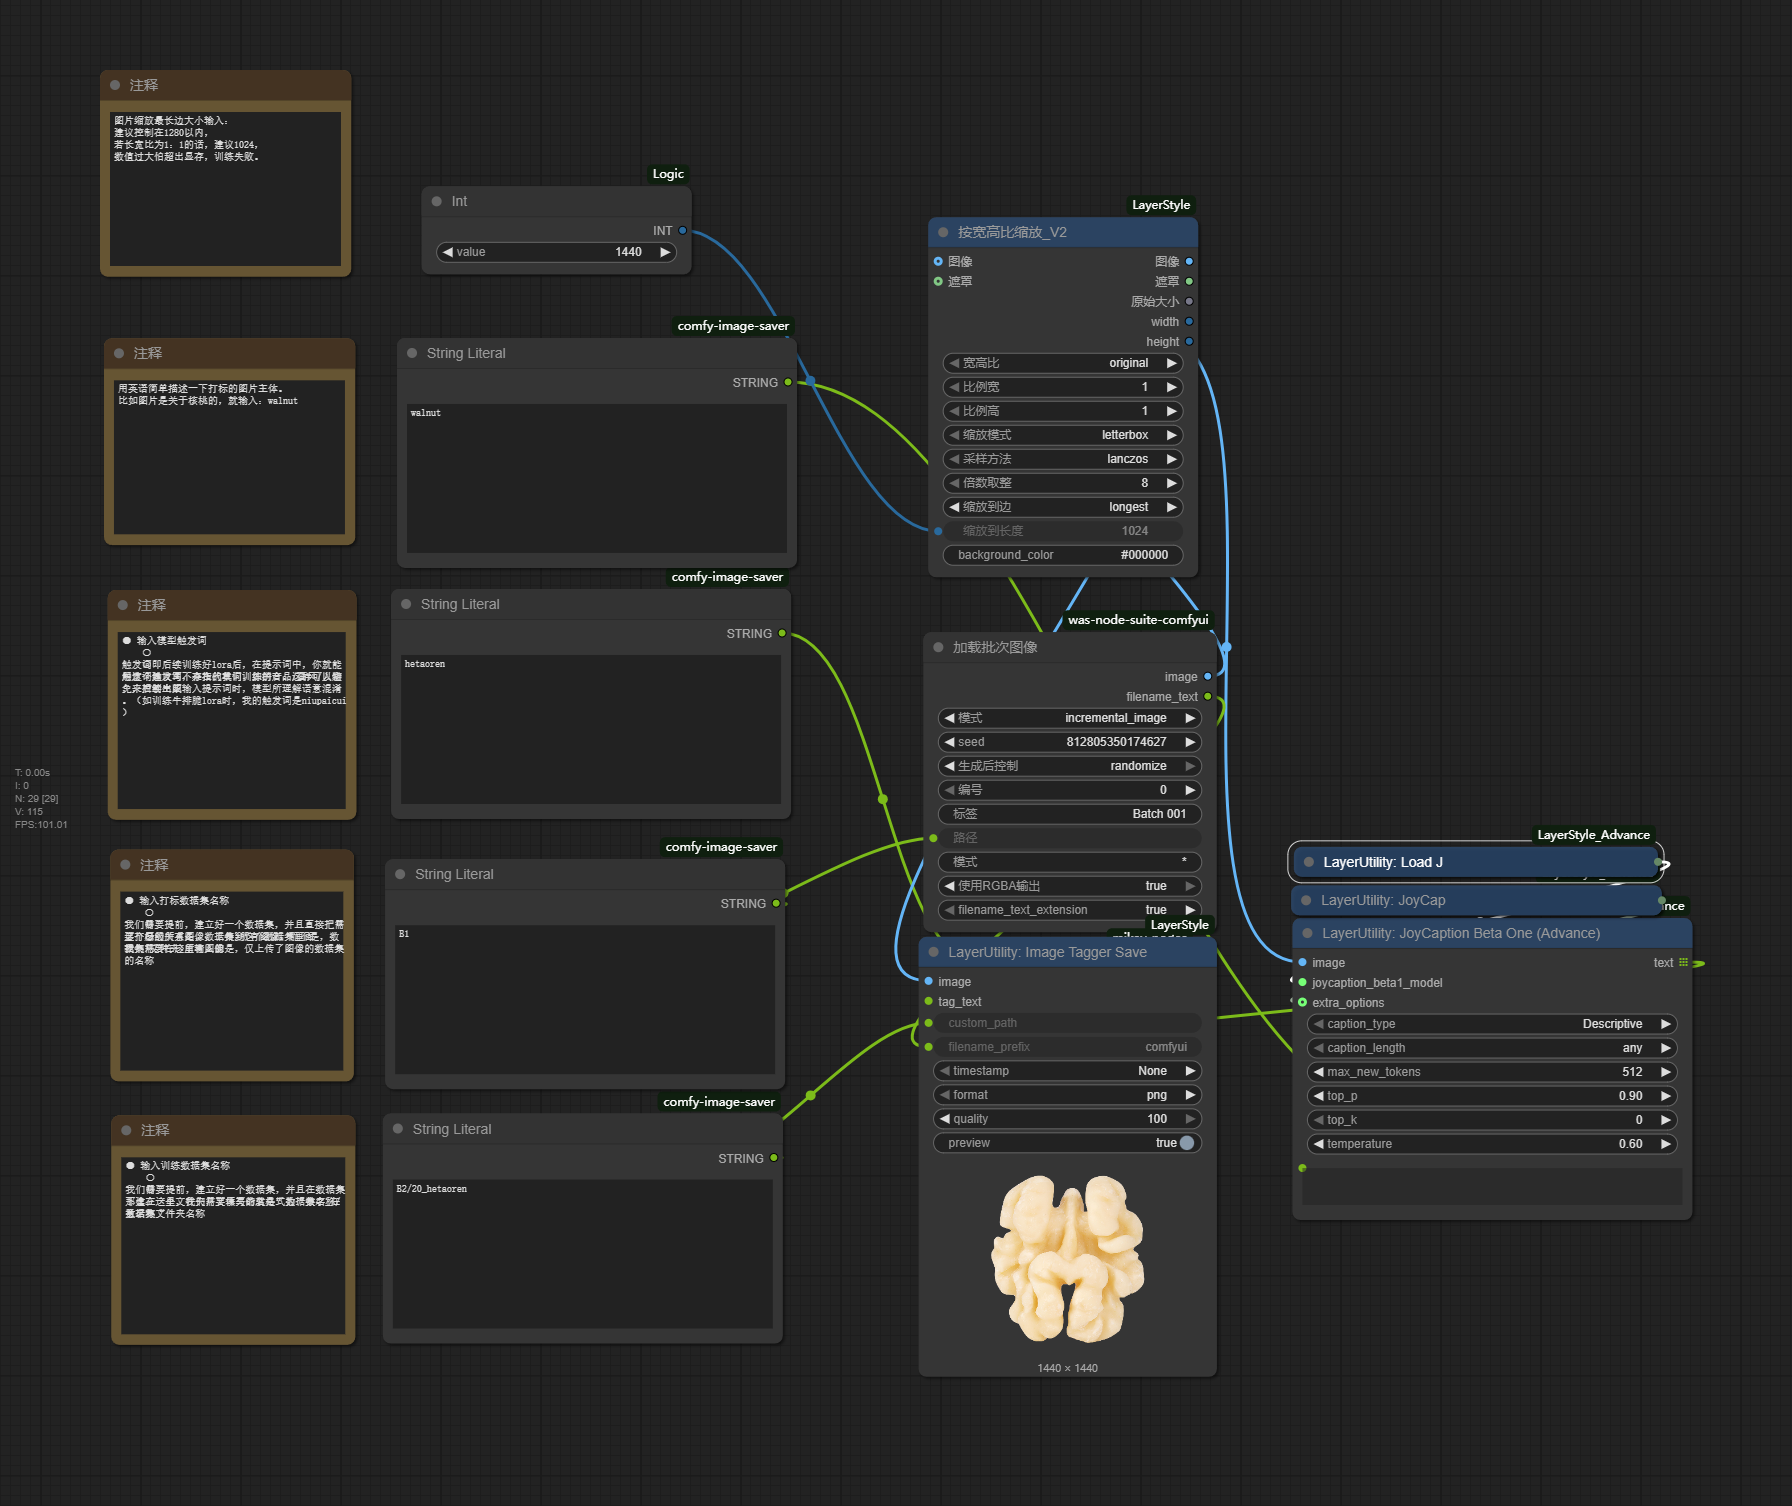Click the collapse dot on Image Tagger Save node

934,952
